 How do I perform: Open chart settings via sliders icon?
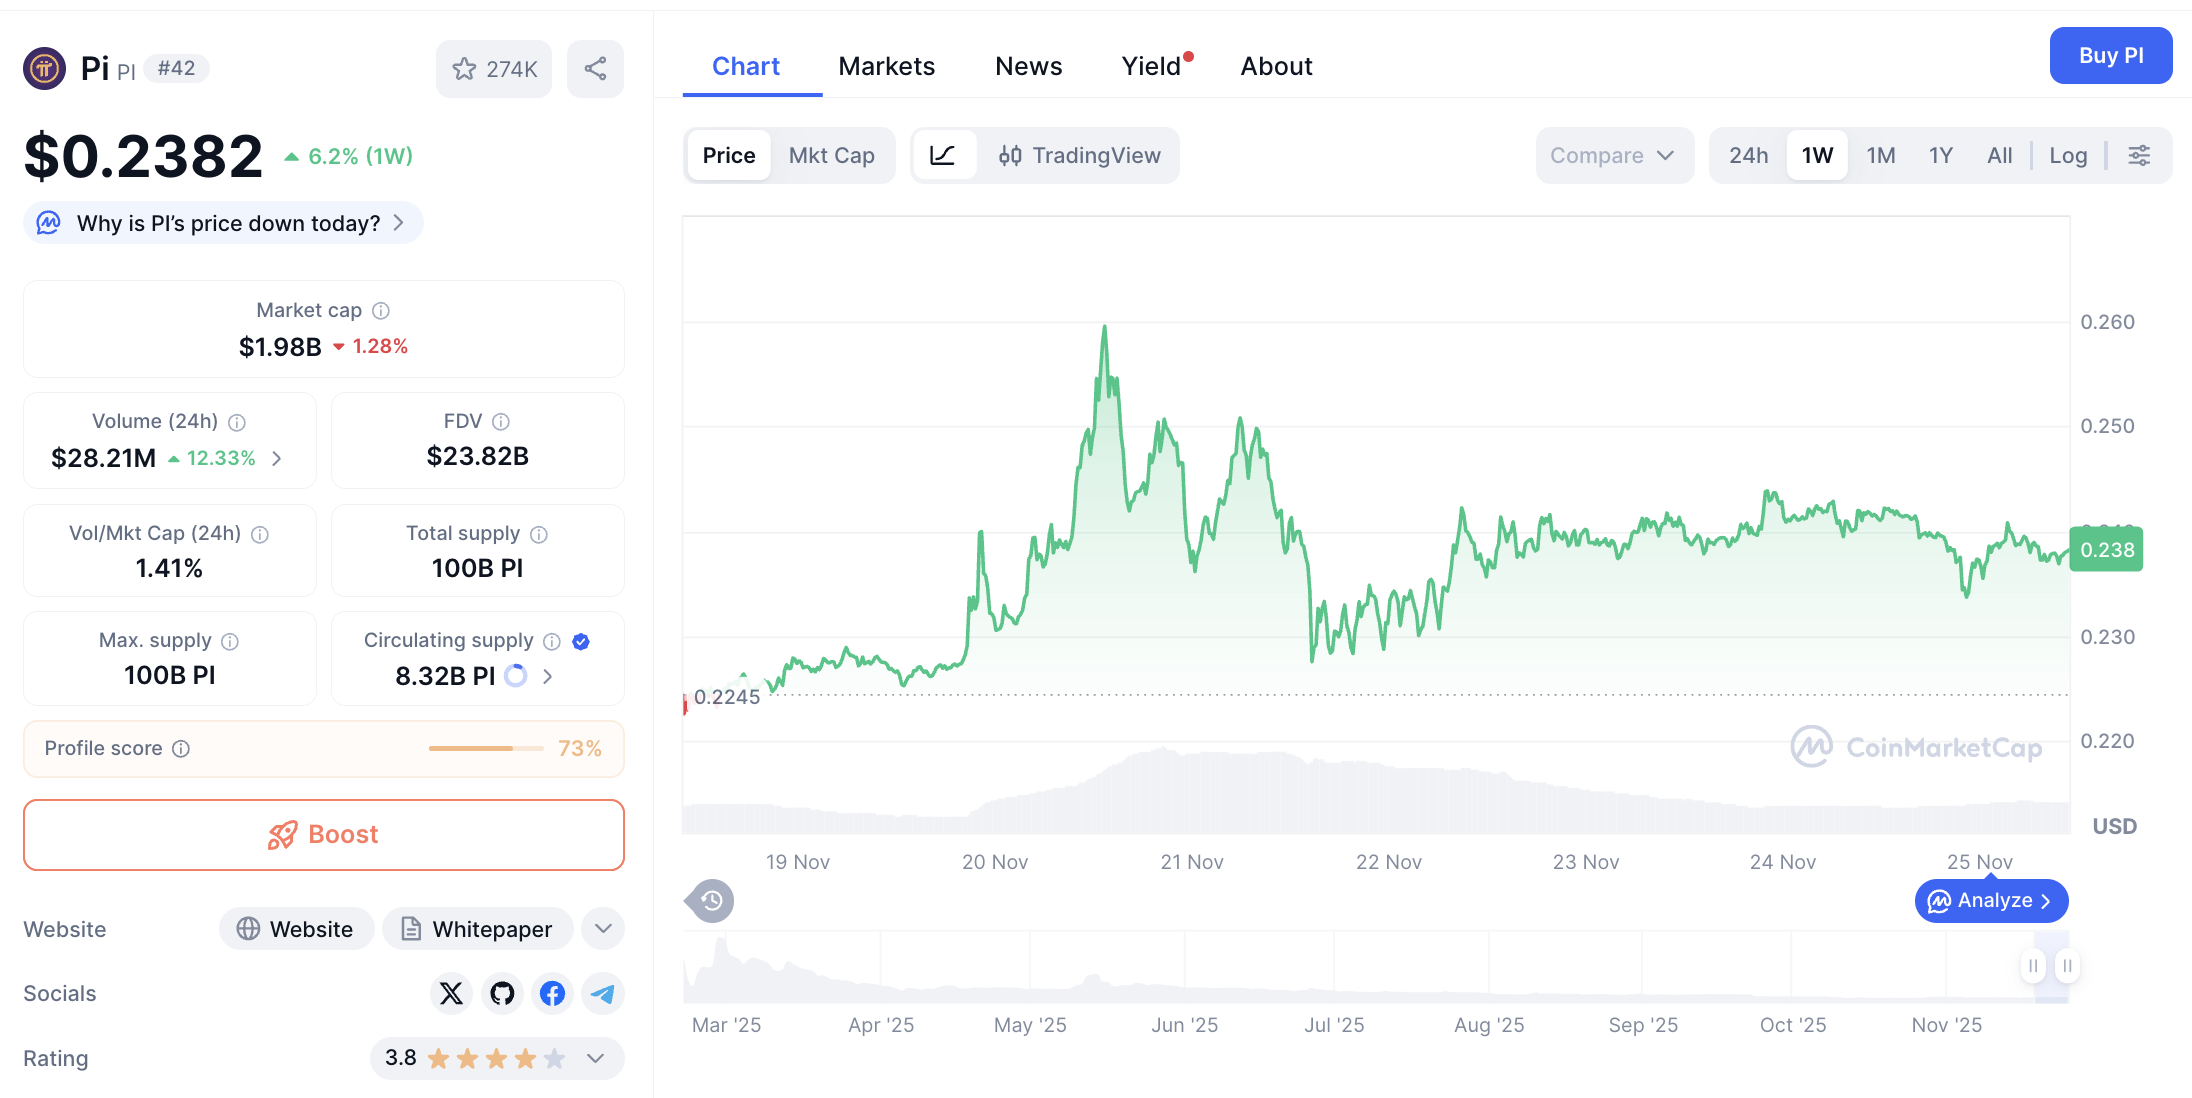[2140, 155]
